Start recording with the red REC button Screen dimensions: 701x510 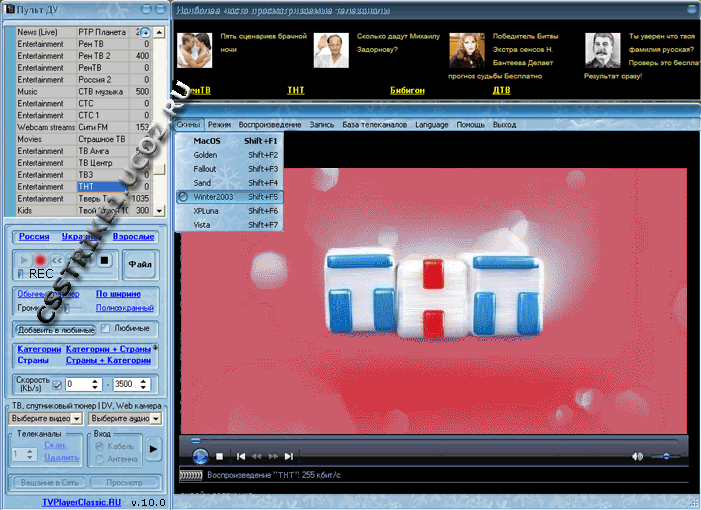(x=41, y=260)
